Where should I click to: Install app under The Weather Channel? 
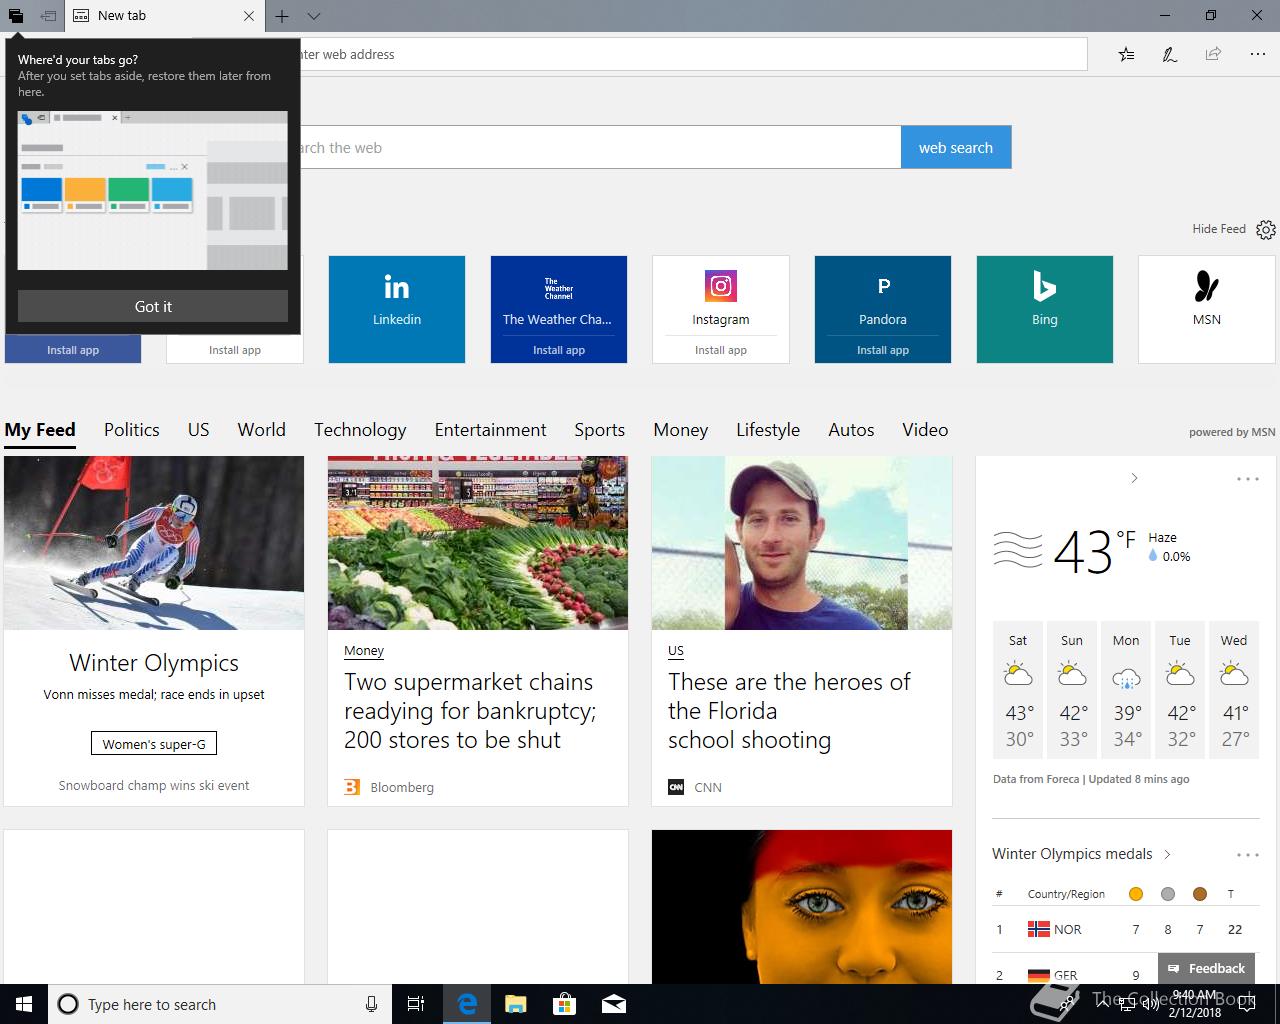tap(559, 350)
